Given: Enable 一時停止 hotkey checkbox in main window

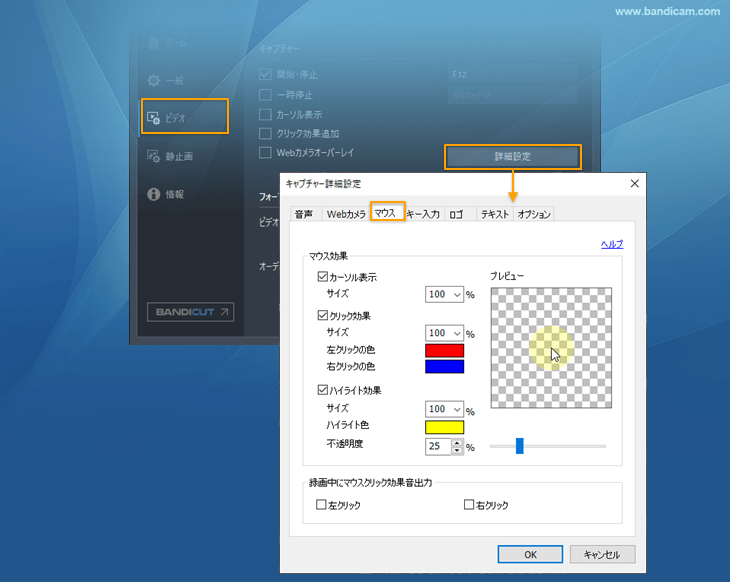Looking at the screenshot, I should (x=265, y=95).
